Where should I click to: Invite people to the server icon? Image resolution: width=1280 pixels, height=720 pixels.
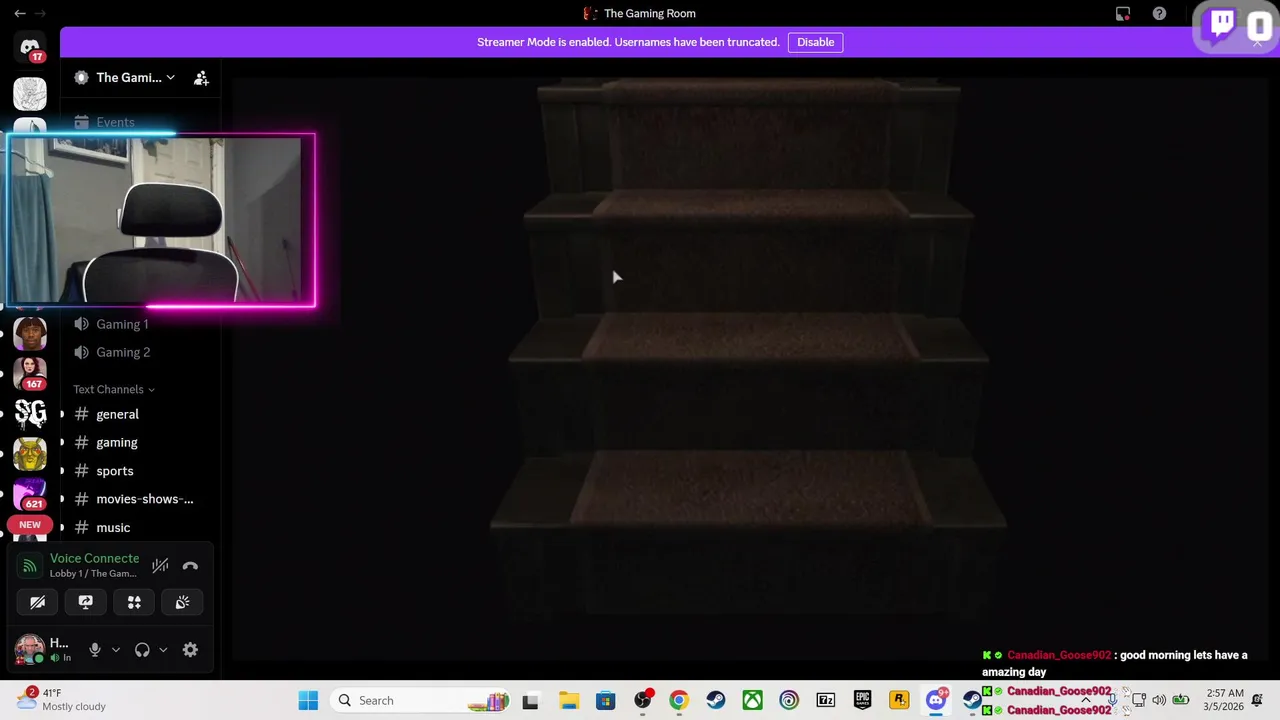click(x=201, y=78)
